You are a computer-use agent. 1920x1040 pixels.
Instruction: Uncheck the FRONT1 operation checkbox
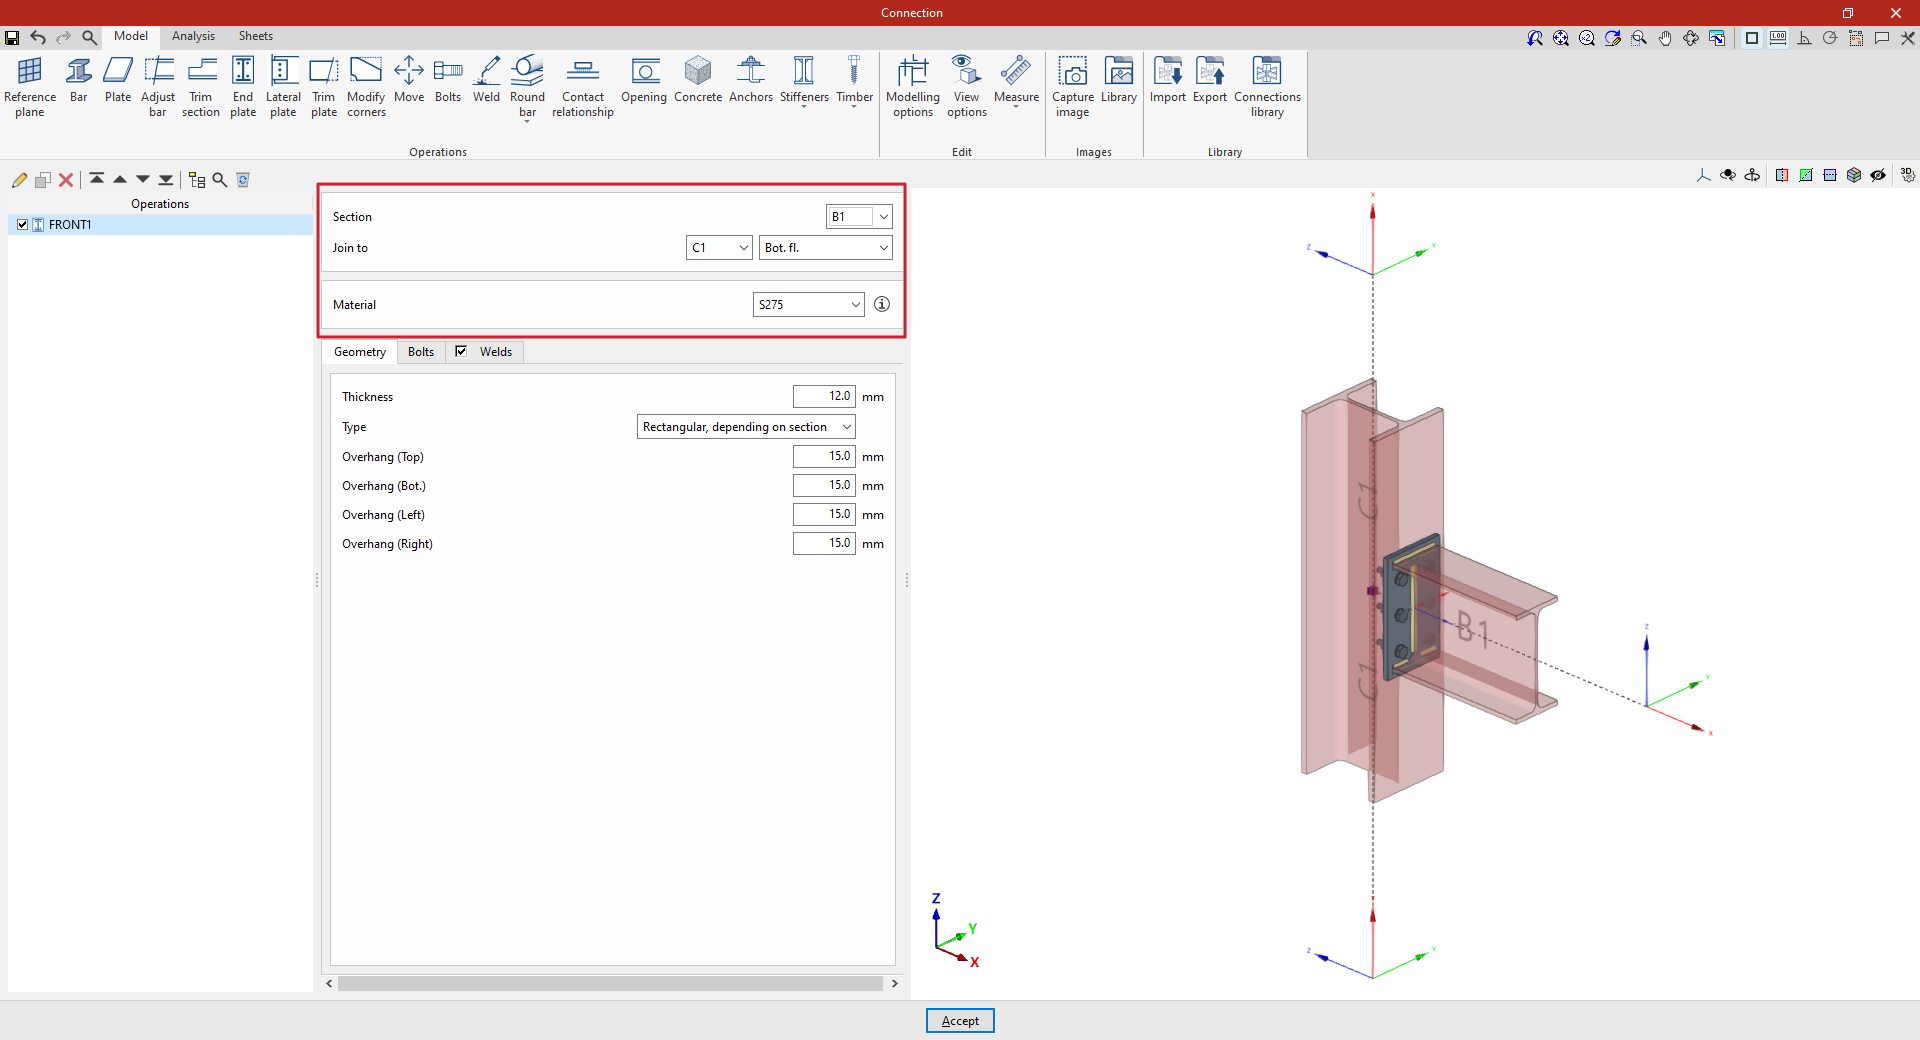coord(22,225)
